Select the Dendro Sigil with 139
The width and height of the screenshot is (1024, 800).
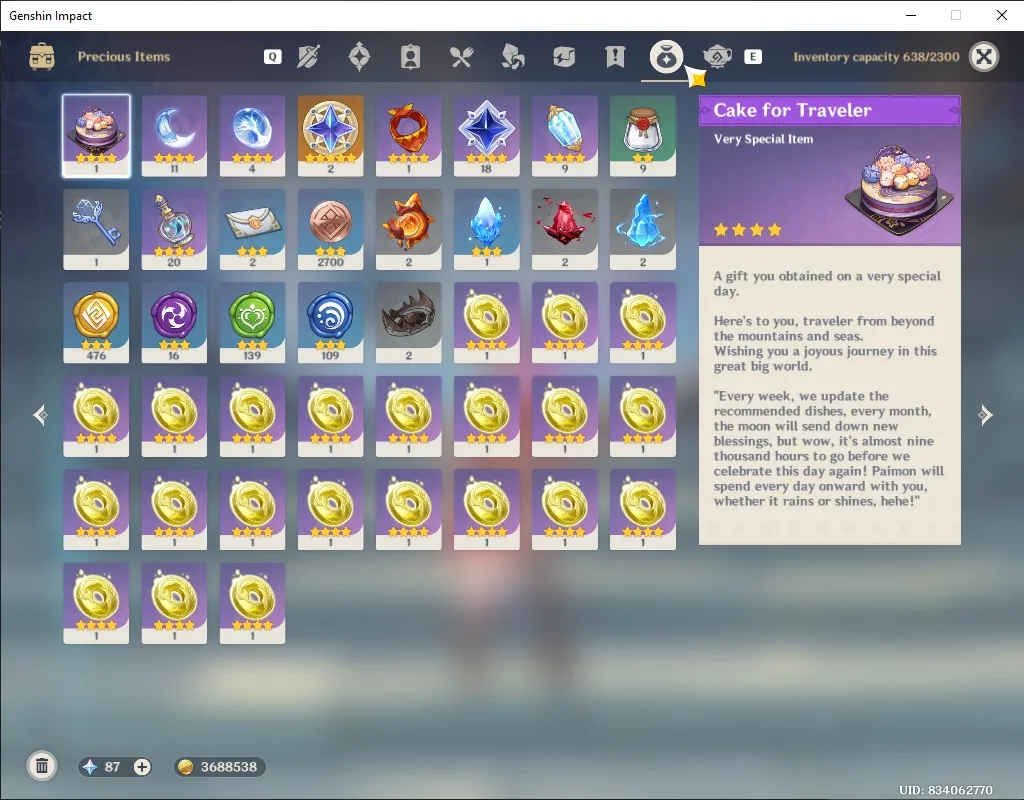click(x=252, y=323)
